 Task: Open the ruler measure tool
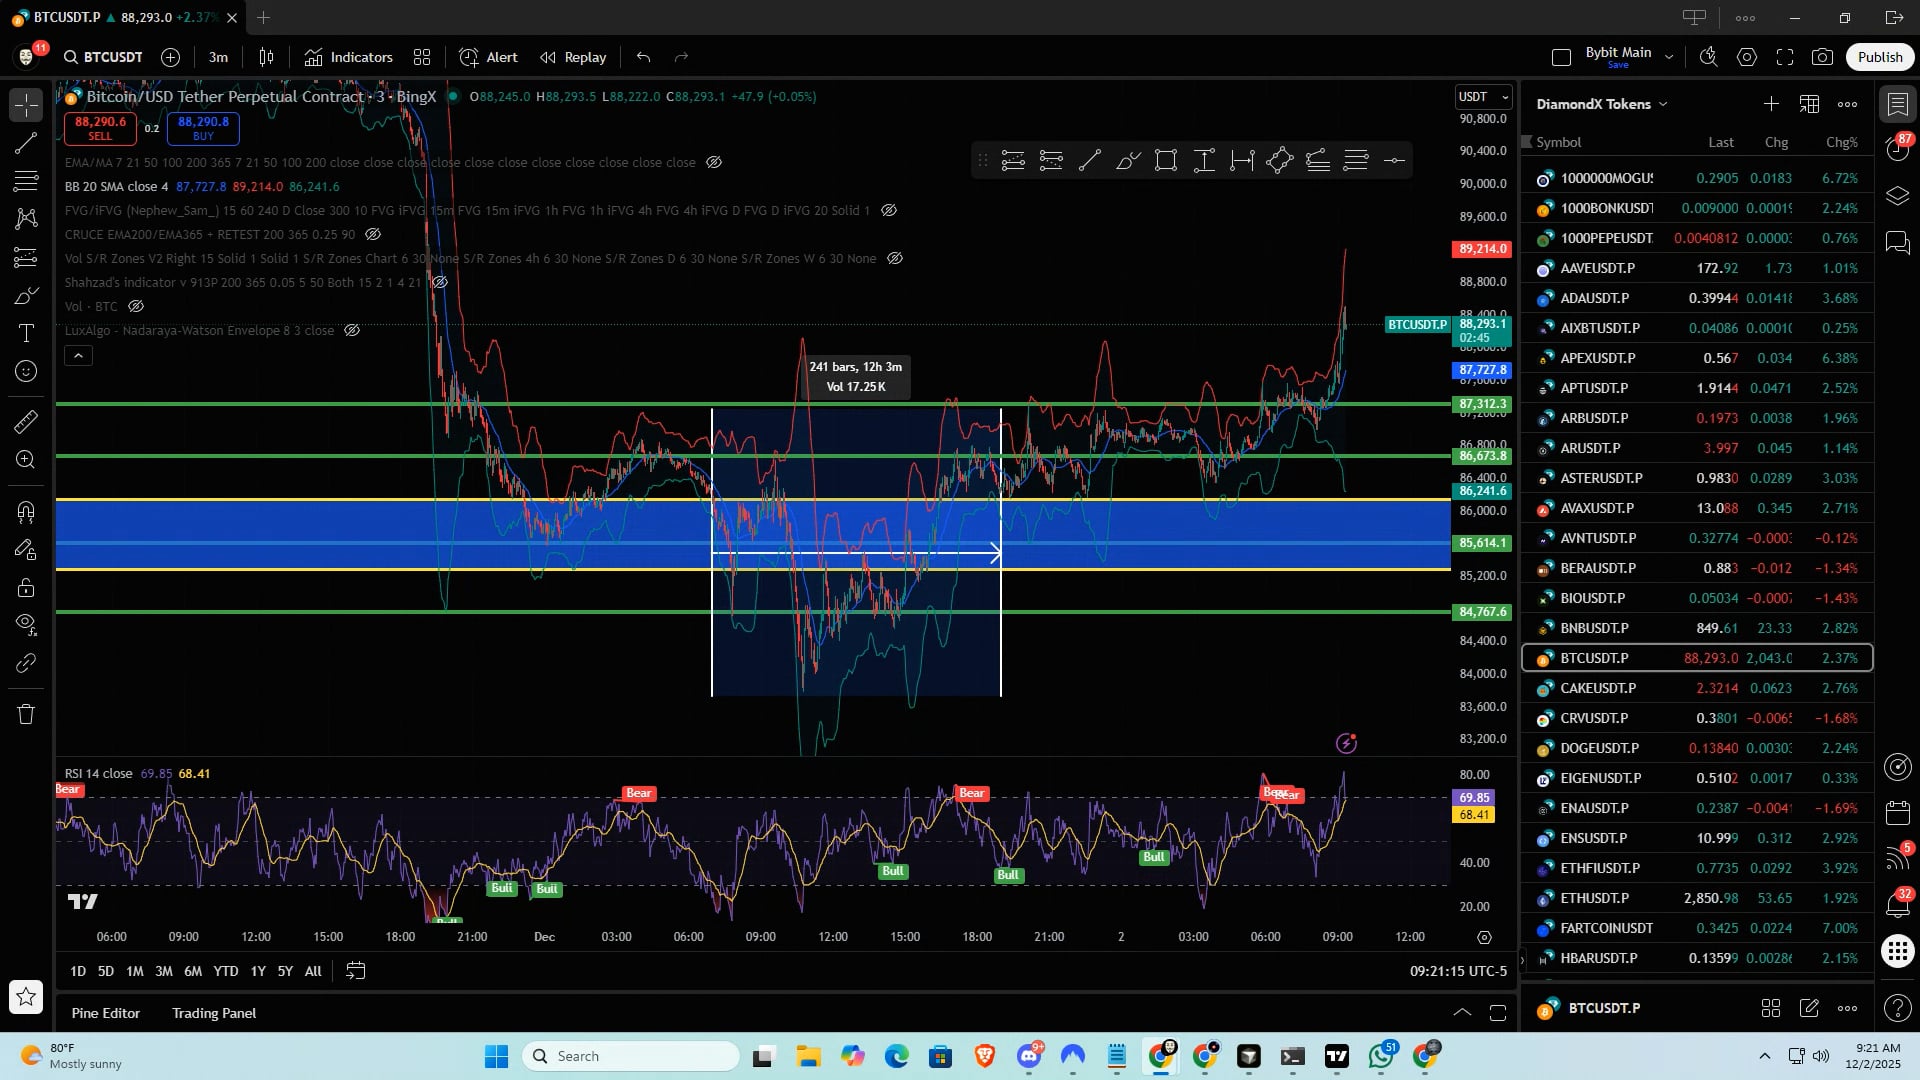pyautogui.click(x=26, y=422)
